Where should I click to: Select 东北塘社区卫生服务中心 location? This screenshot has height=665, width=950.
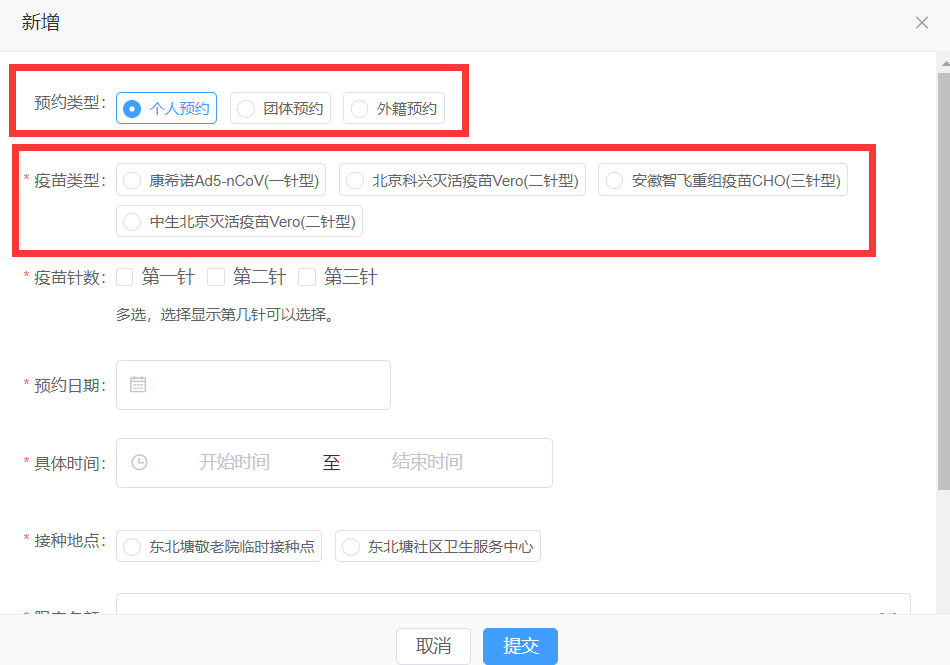point(437,546)
